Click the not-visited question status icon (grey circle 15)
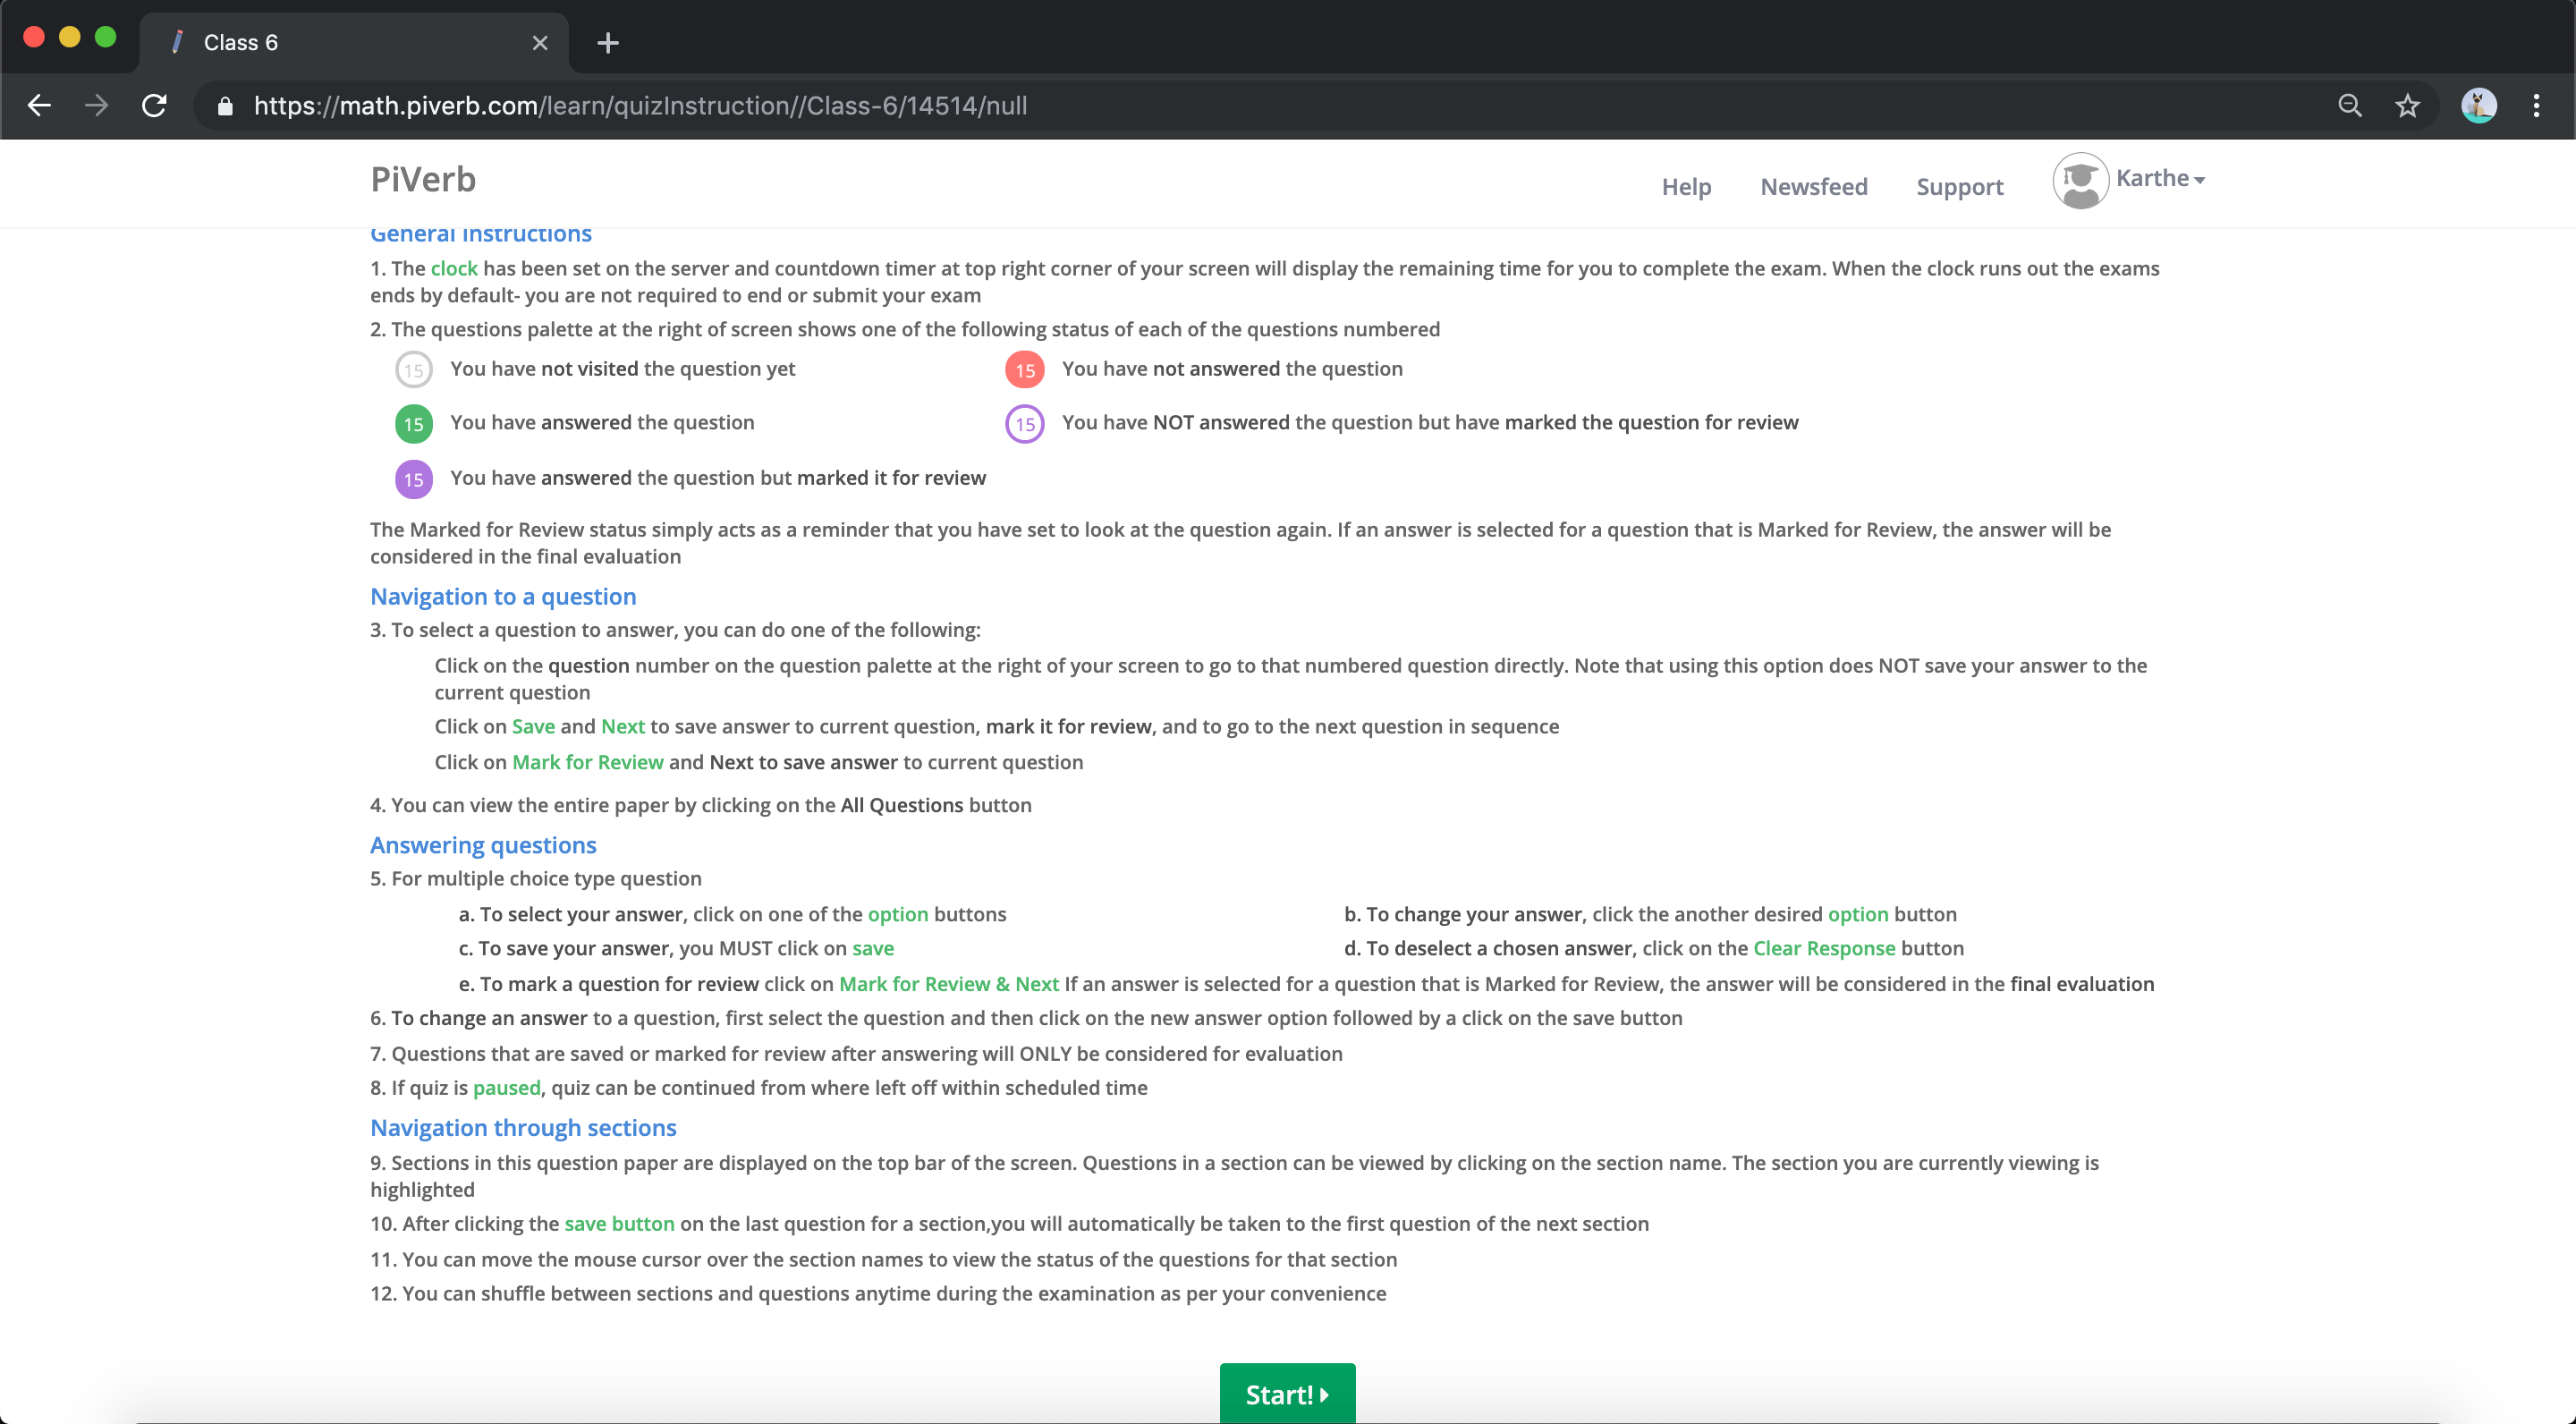Screen dimensions: 2576x1424 (414, 369)
